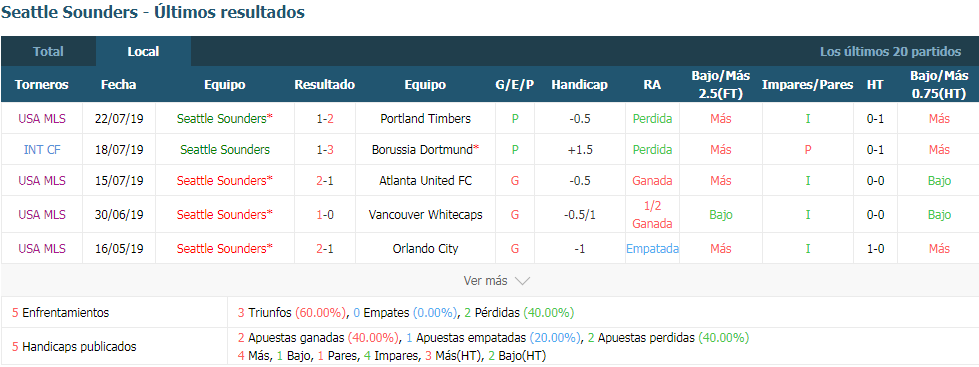Open the Orlando City team link
This screenshot has height=367, width=979.
click(425, 248)
